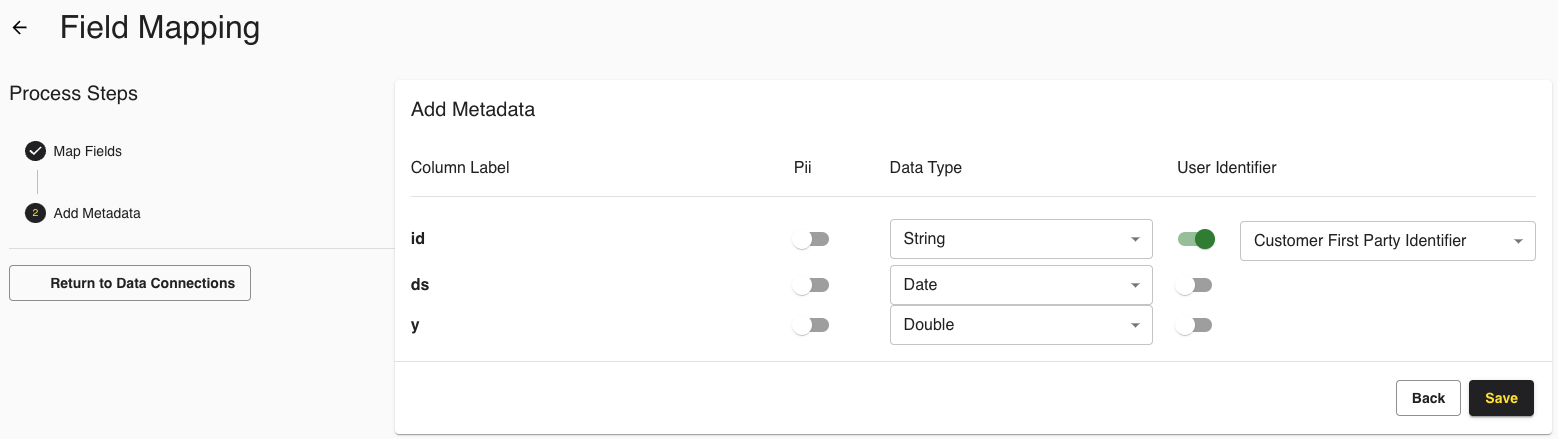This screenshot has height=439, width=1558.
Task: Click the Customer First Party Identifier arrow
Action: [x=1518, y=241]
